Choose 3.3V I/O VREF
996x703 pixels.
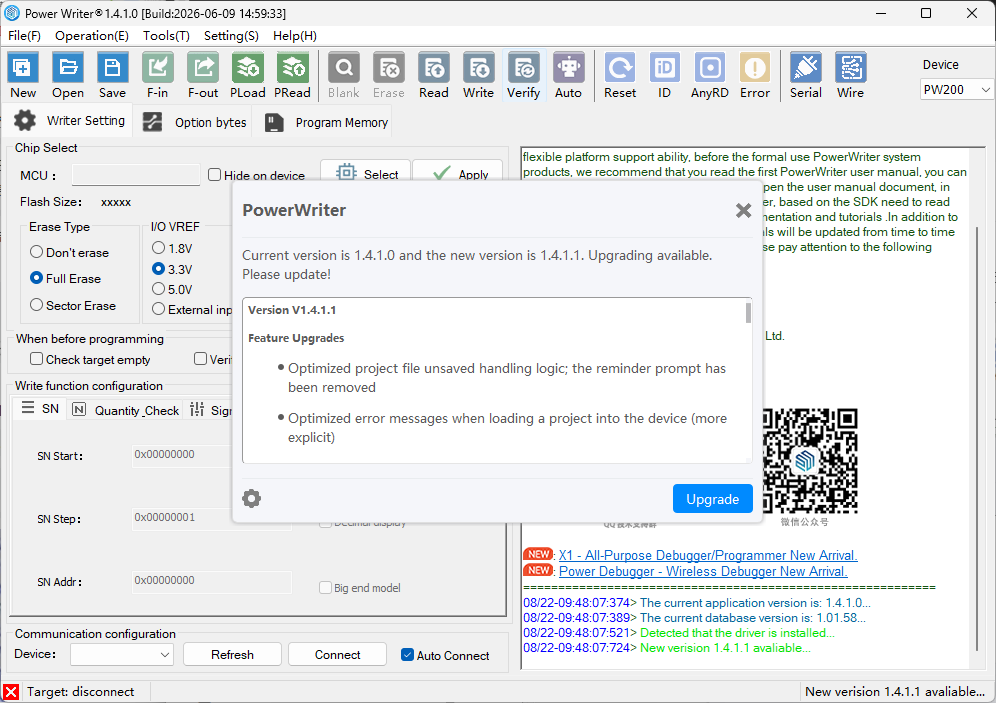click(159, 269)
